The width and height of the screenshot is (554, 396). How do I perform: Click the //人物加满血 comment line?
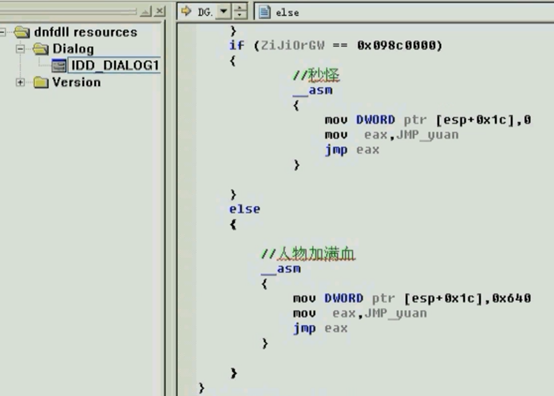[308, 253]
